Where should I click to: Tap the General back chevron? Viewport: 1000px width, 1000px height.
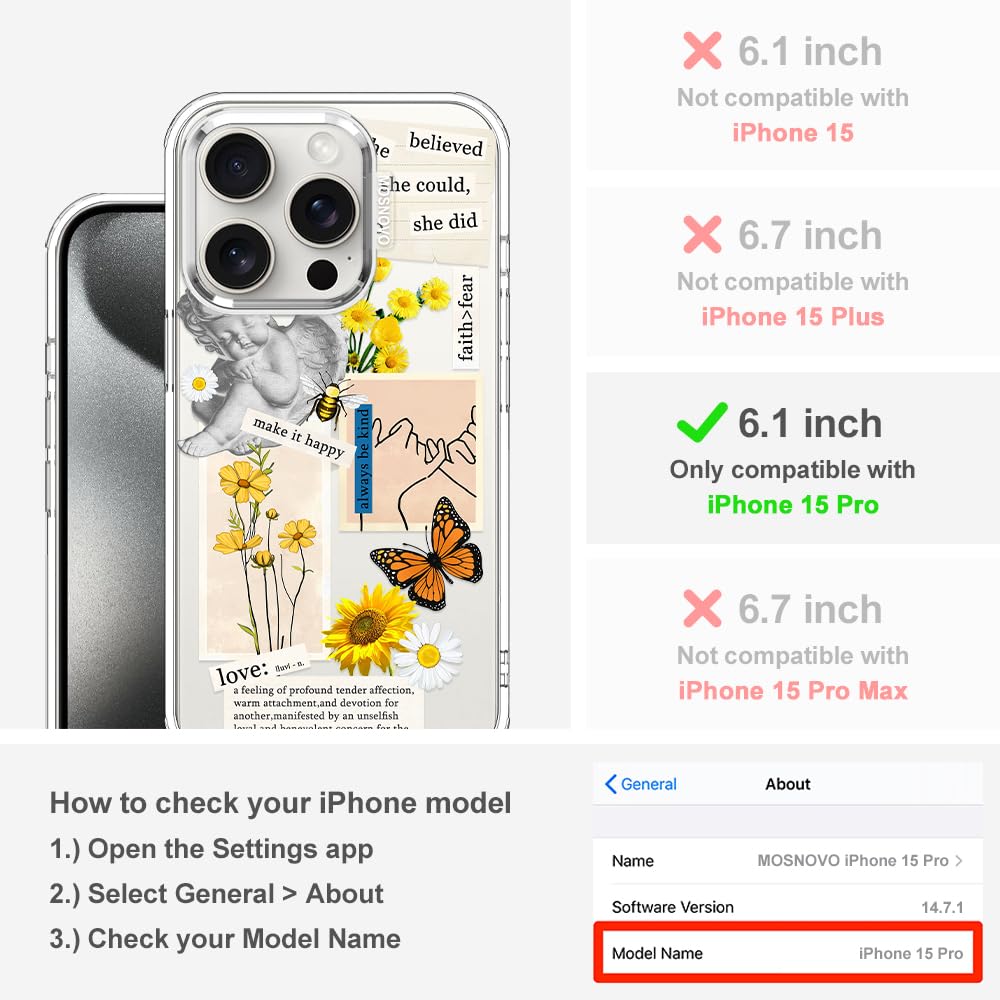point(610,784)
